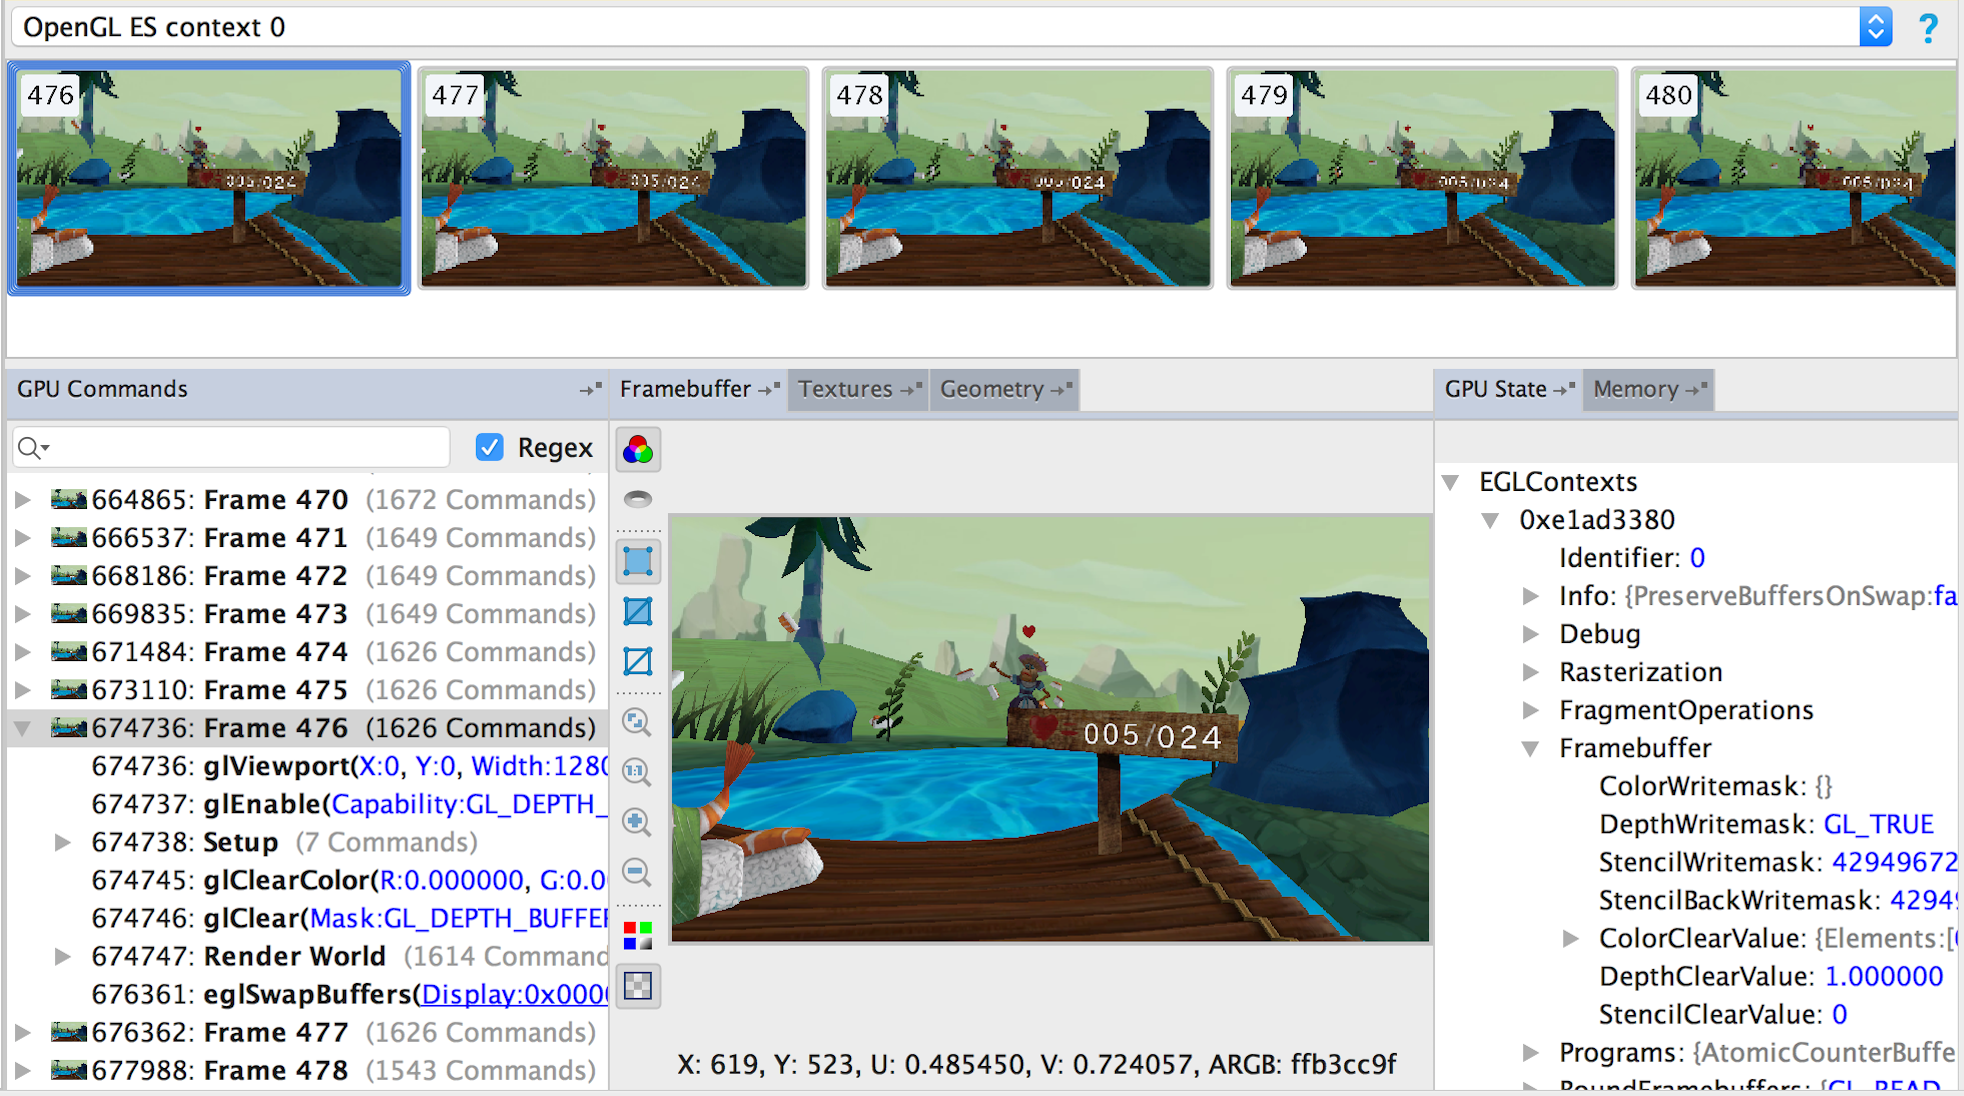
Task: Expand Frame 472 command group
Action: coord(23,575)
